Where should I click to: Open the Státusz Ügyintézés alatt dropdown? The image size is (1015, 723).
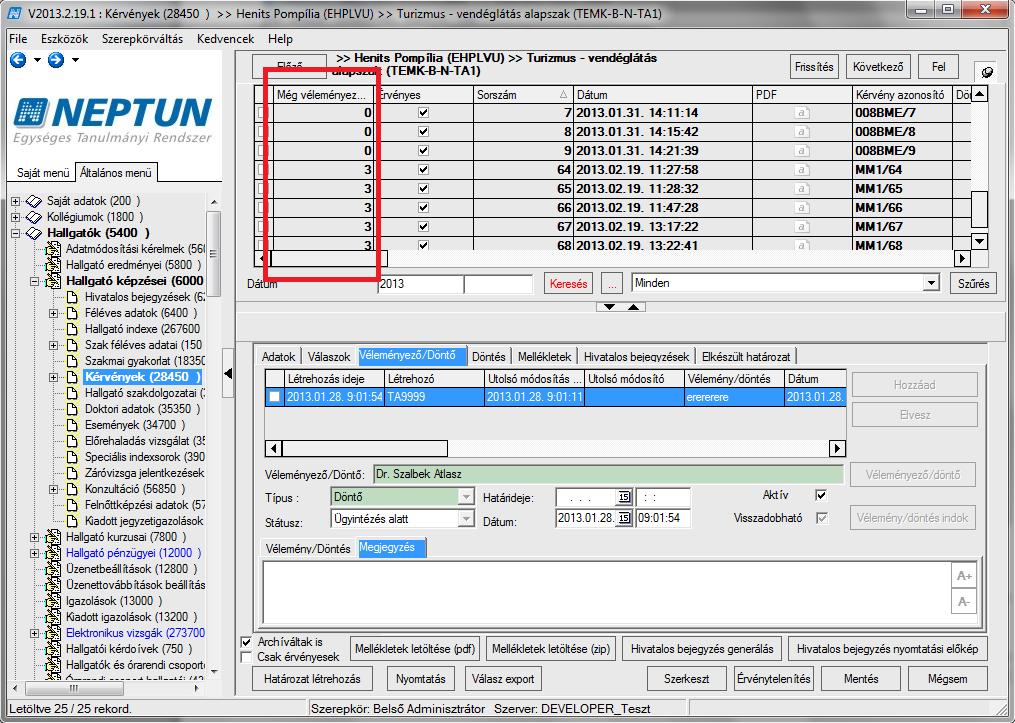point(465,518)
